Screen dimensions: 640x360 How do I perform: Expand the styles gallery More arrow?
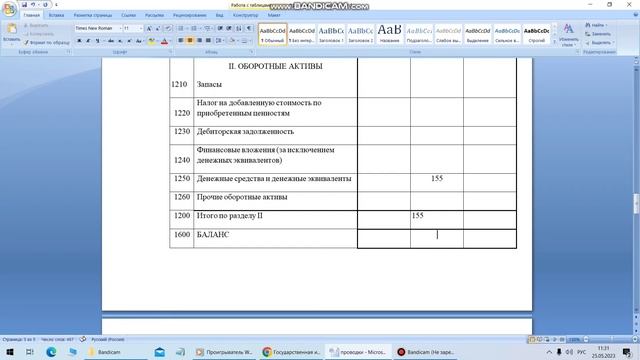(554, 42)
